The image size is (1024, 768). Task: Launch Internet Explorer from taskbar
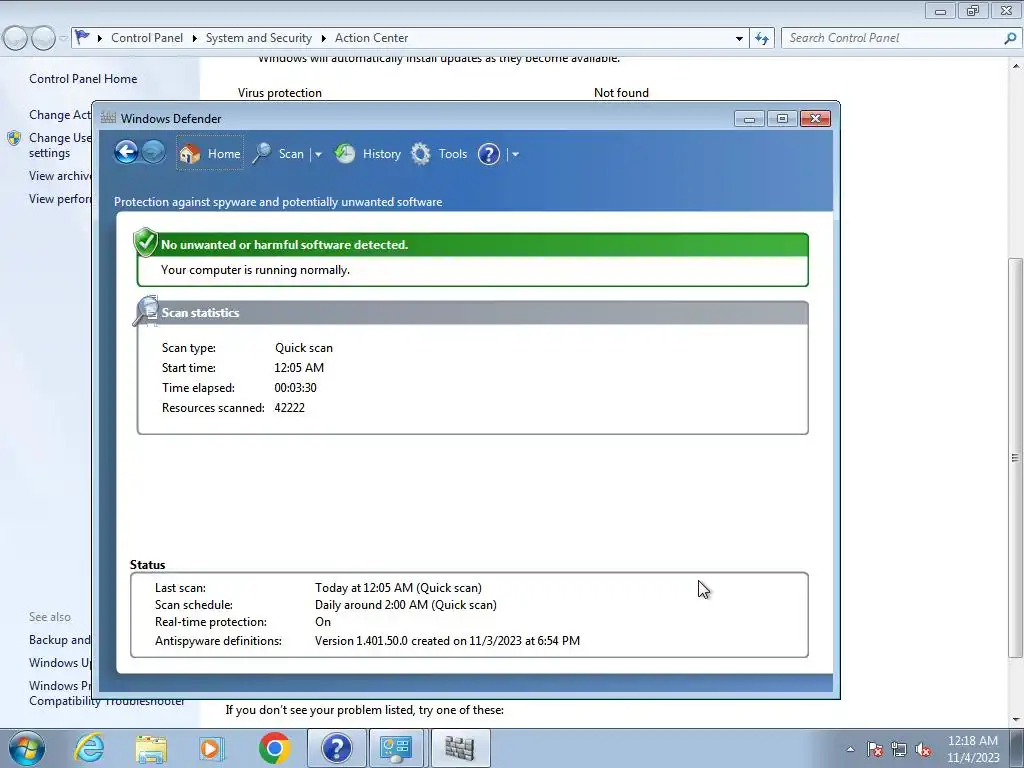[x=89, y=748]
